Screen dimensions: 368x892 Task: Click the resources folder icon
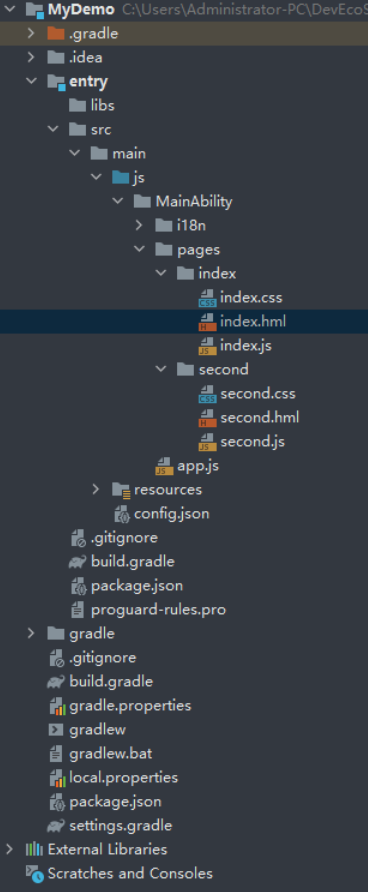coord(121,490)
